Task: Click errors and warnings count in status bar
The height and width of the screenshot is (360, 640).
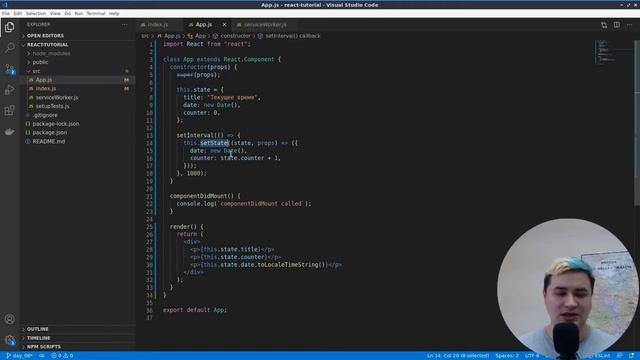Action: point(62,356)
